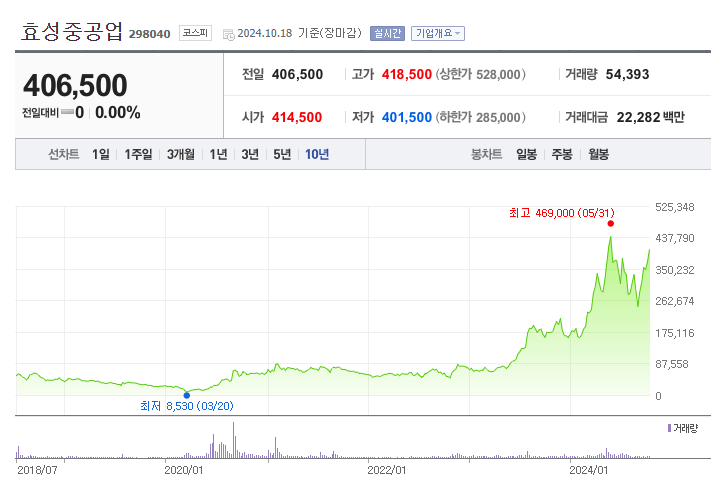Select the 1년 line chart period

[x=218, y=154]
